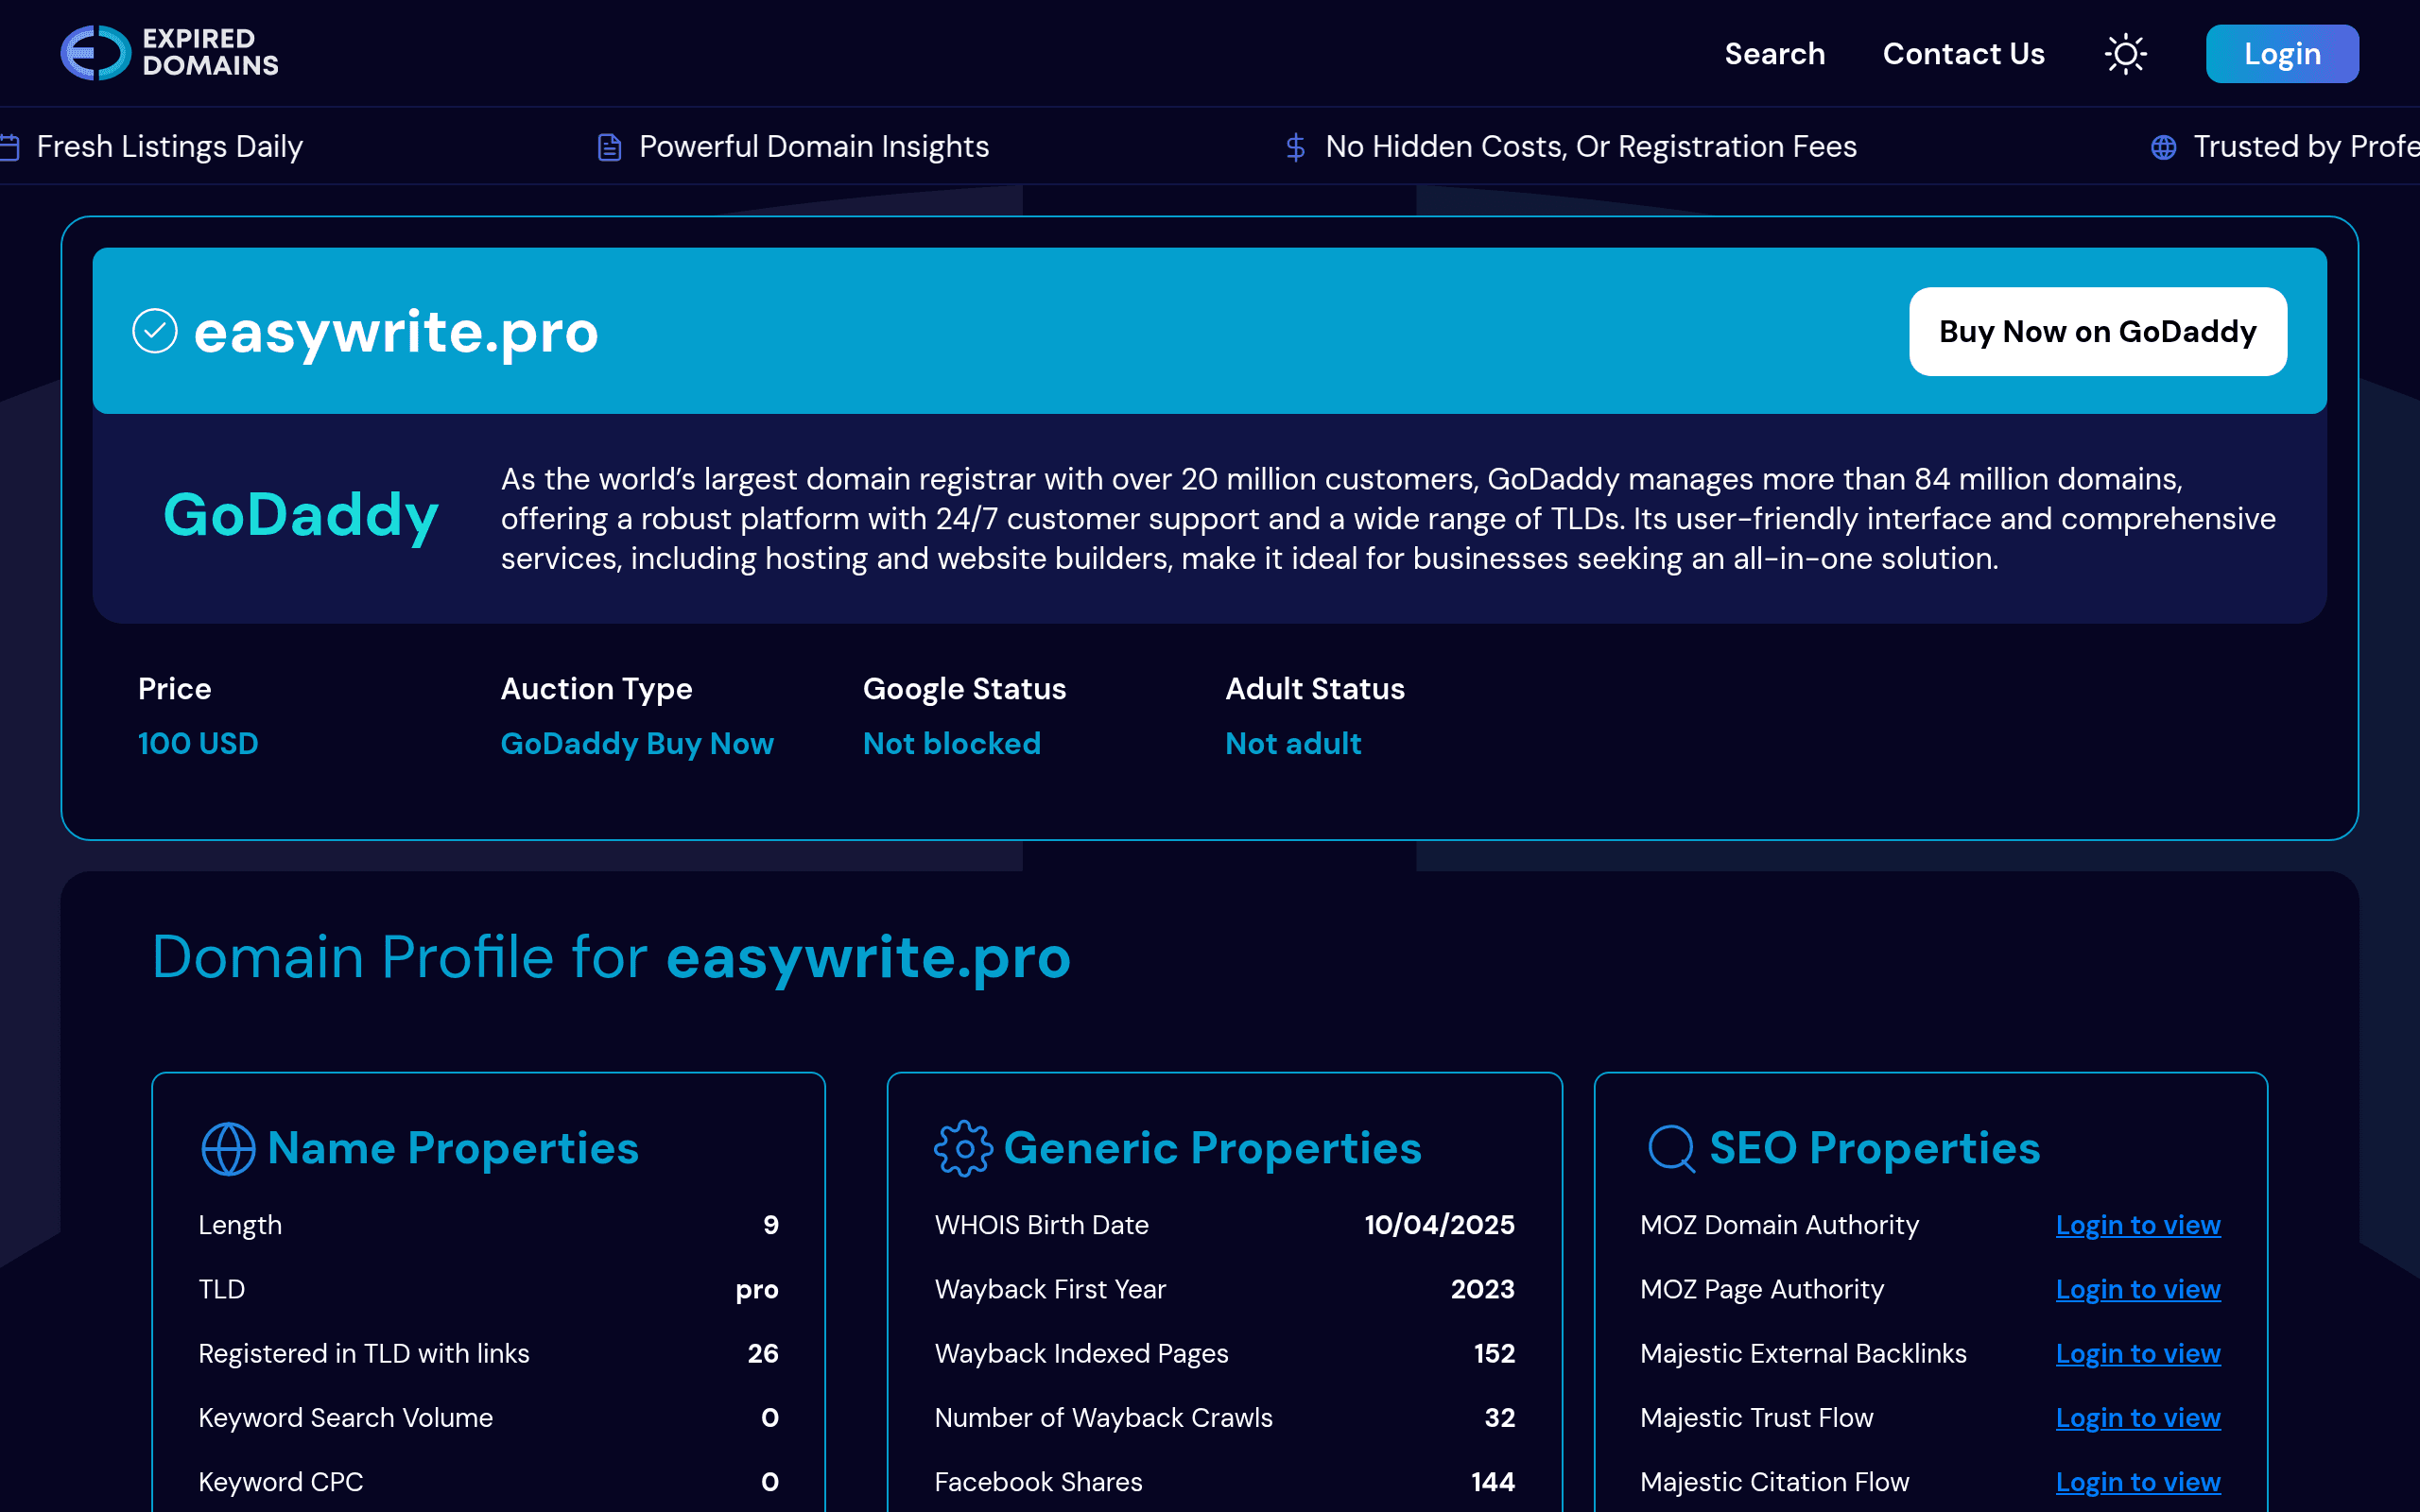Click the checkmark icon beside easywrite.pro
The image size is (2420, 1512).
click(155, 331)
